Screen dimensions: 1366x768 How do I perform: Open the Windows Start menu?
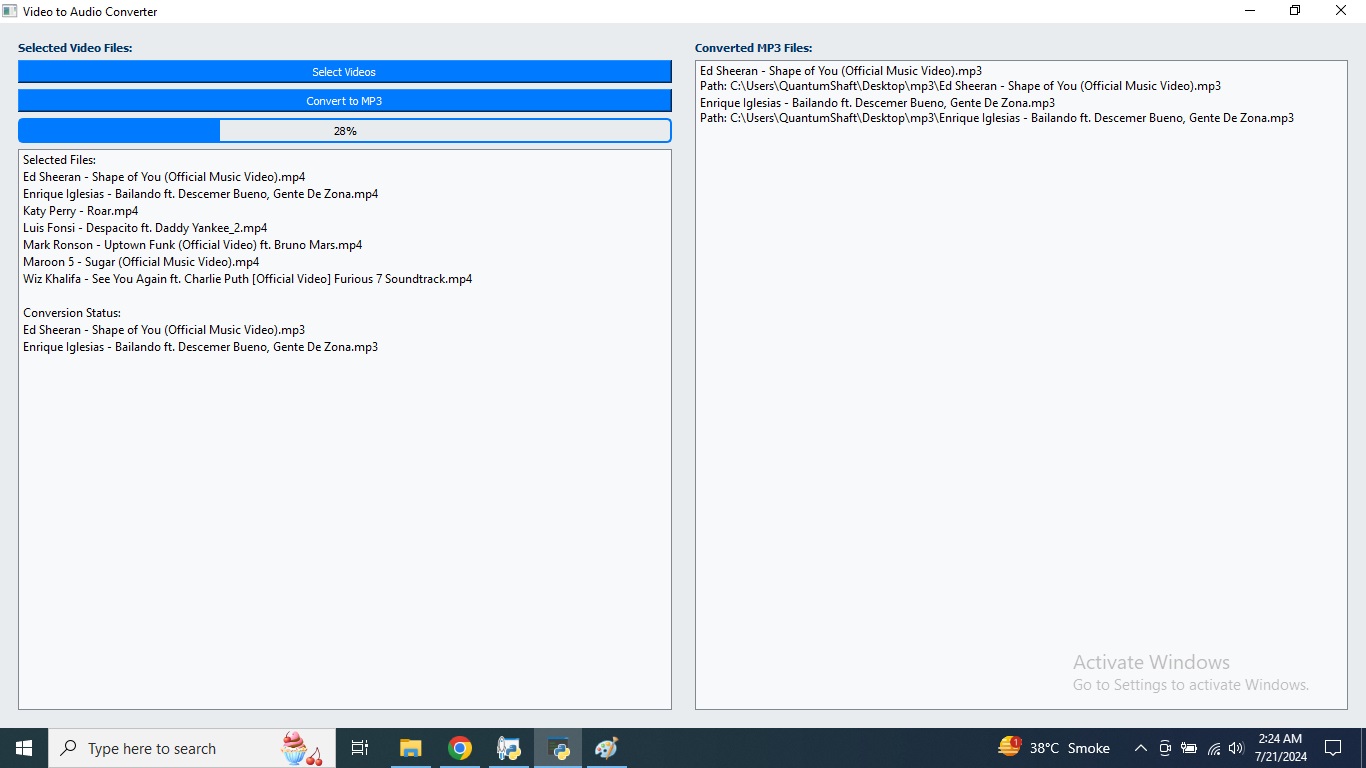[x=24, y=748]
